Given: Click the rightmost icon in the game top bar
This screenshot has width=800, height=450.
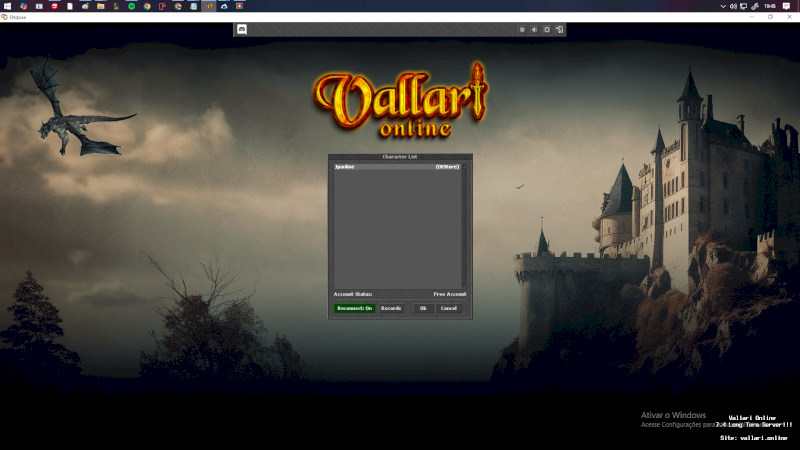Looking at the screenshot, I should click(x=560, y=30).
